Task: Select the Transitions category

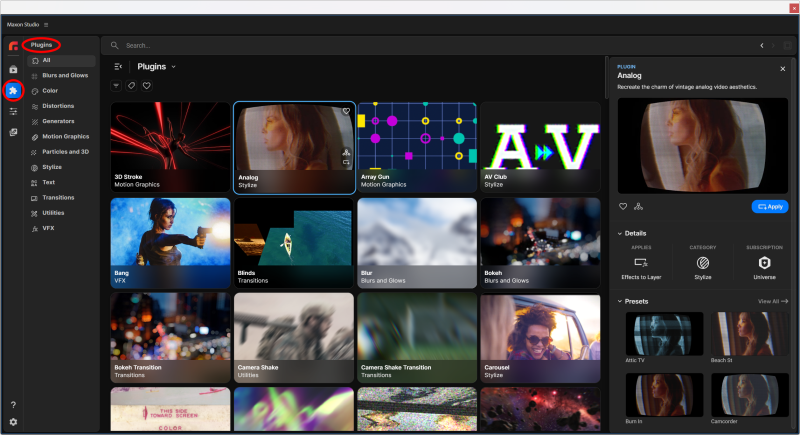Action: point(61,198)
